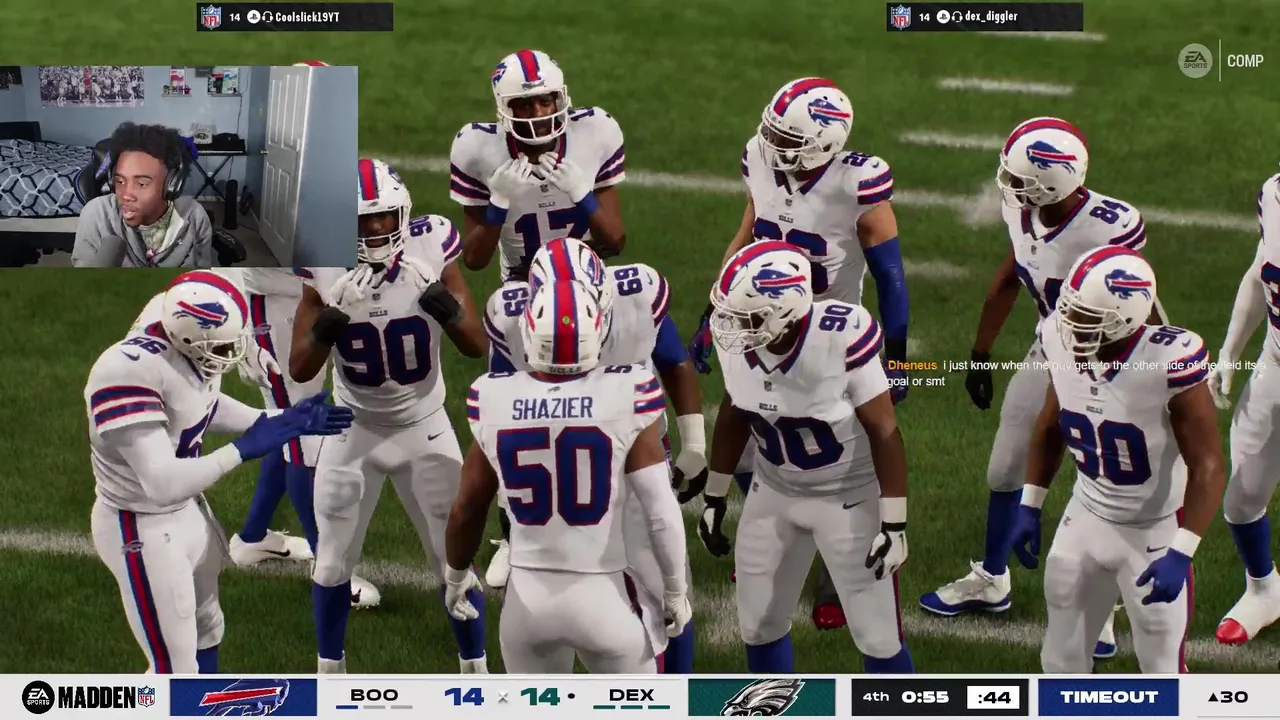Click the DEX timeouts remaining bars
Image resolution: width=1280 pixels, height=720 pixels.
point(631,708)
